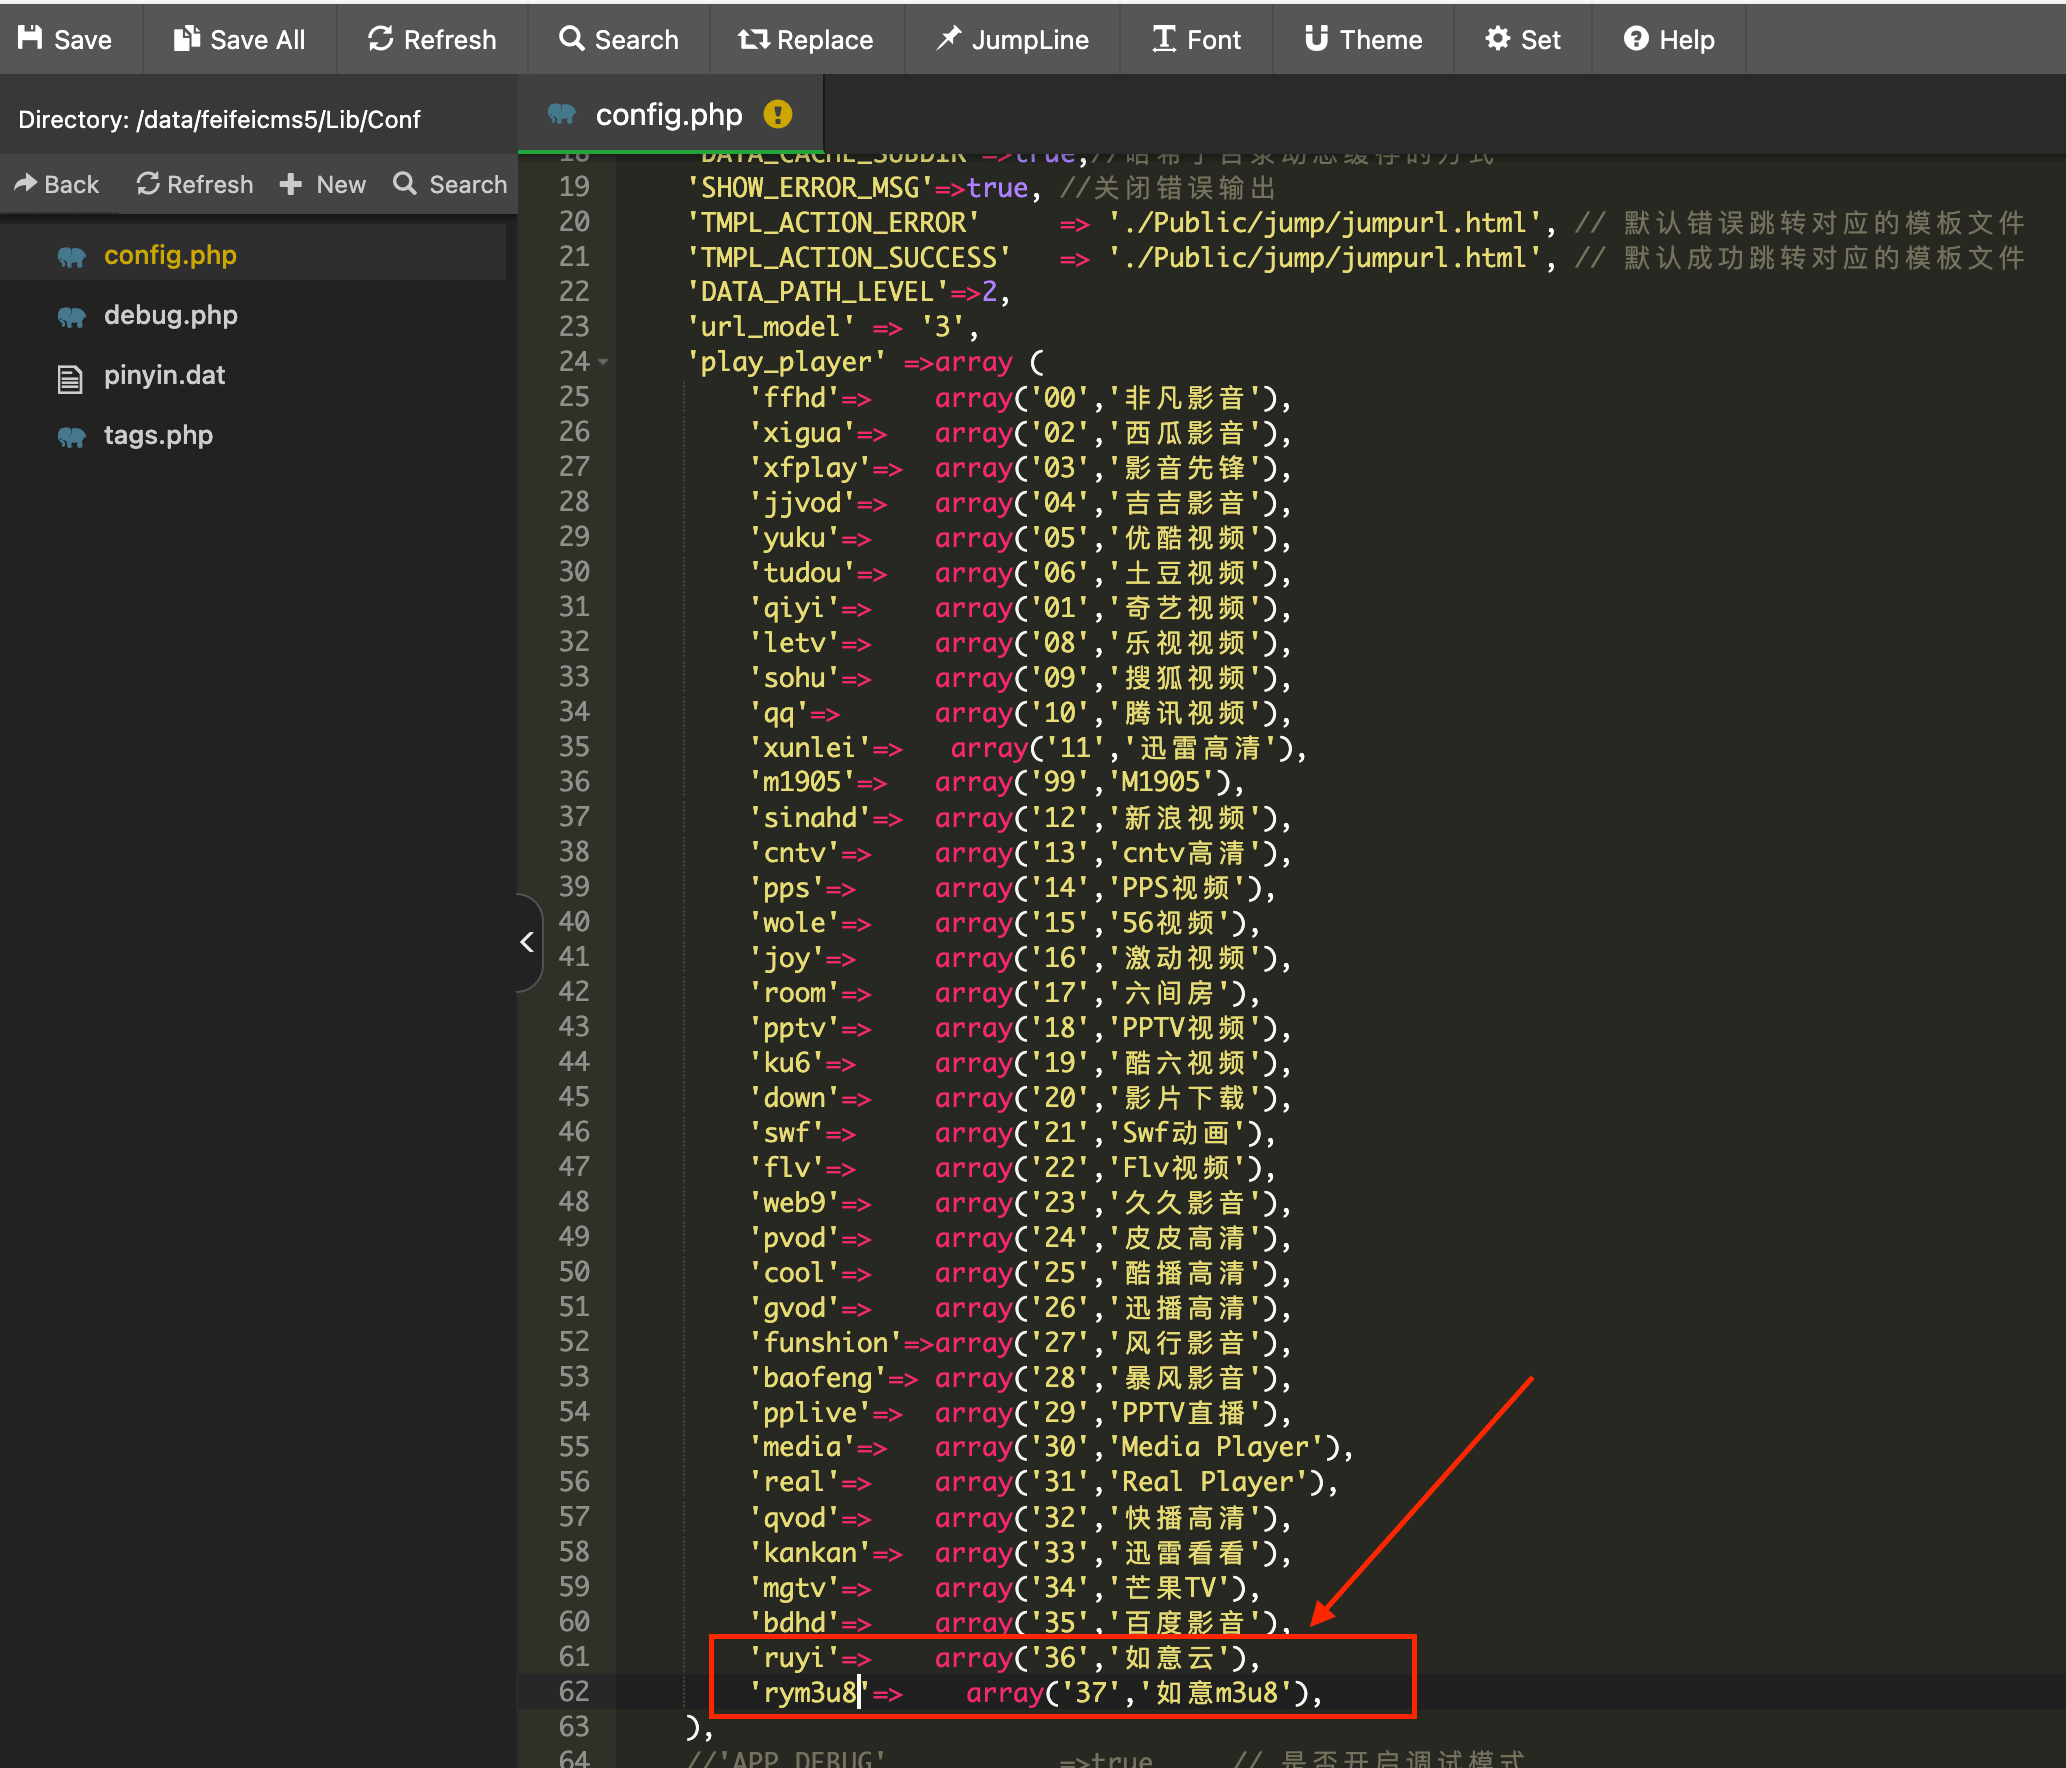Image resolution: width=2066 pixels, height=1768 pixels.
Task: Open the Font settings icon
Action: (x=1164, y=39)
